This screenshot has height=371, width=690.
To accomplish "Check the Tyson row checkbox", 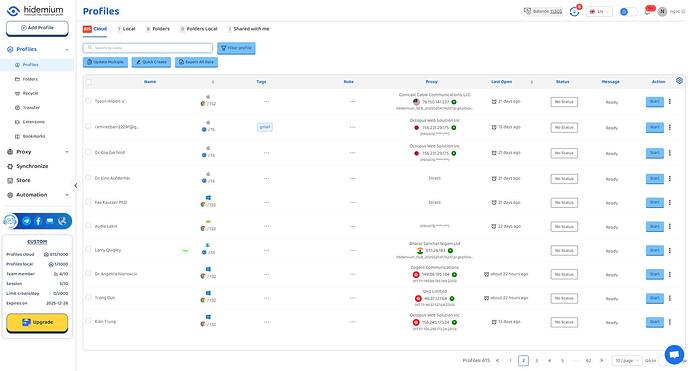I will (88, 101).
